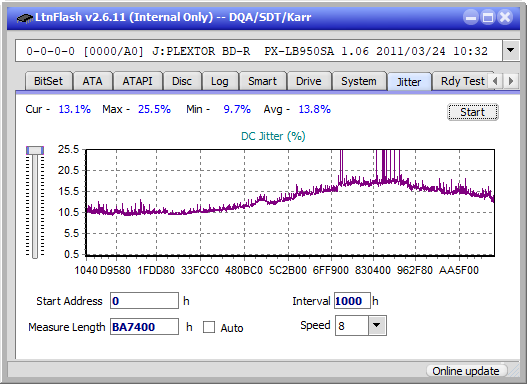Maximize the LtnFlash window
The width and height of the screenshot is (527, 384).
(x=488, y=17)
